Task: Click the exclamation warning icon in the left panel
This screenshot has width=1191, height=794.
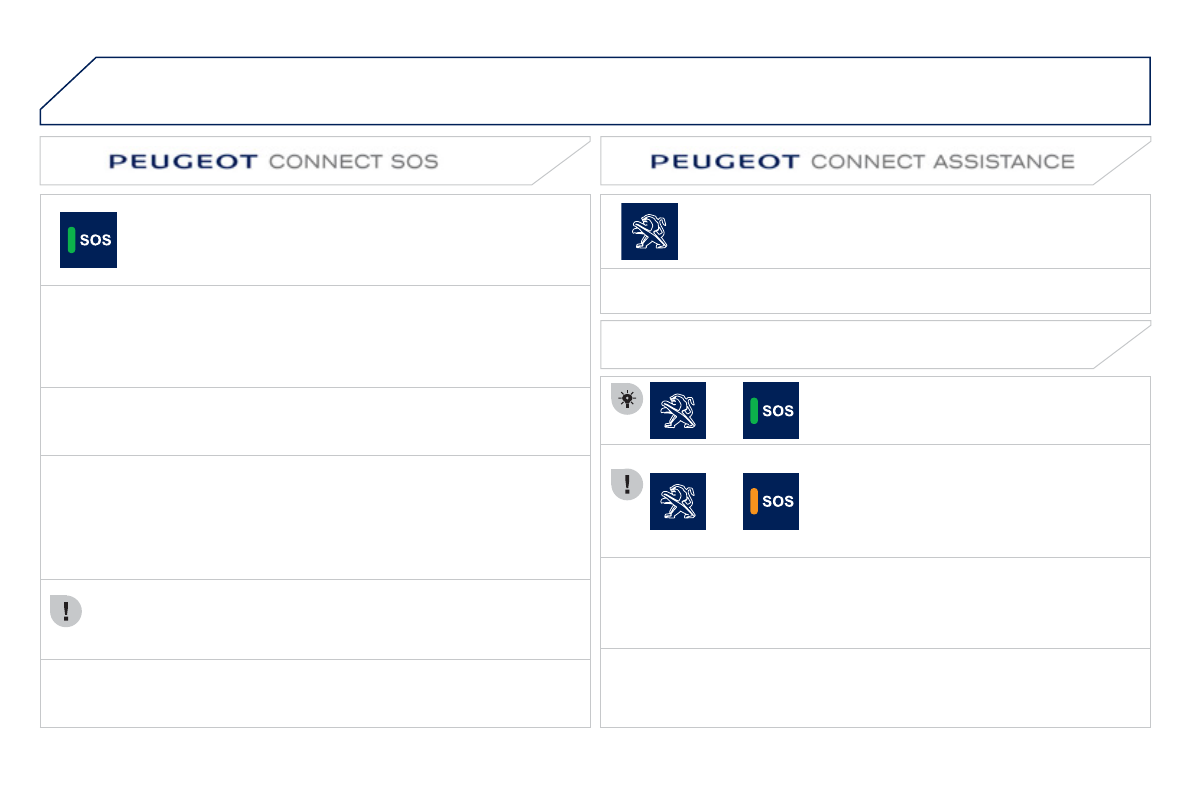Action: click(66, 611)
